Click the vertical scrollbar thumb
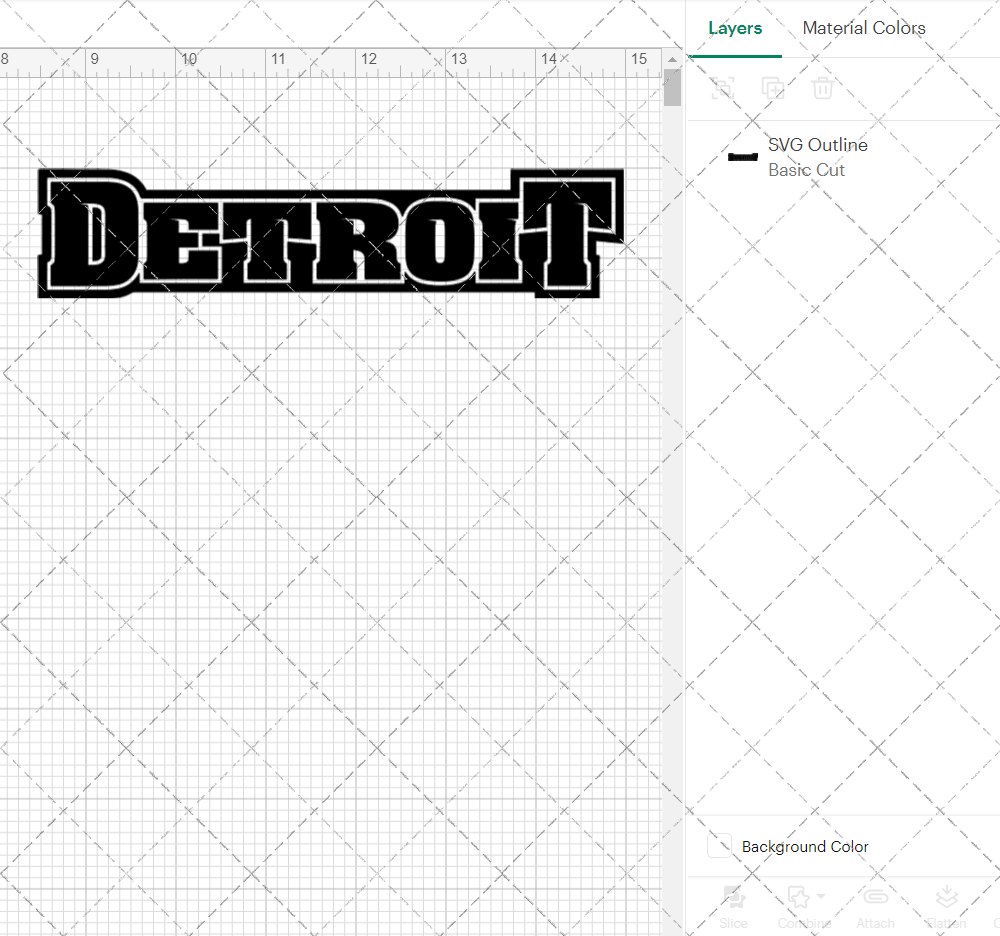Screen dimensions: 1000x936 (x=672, y=87)
